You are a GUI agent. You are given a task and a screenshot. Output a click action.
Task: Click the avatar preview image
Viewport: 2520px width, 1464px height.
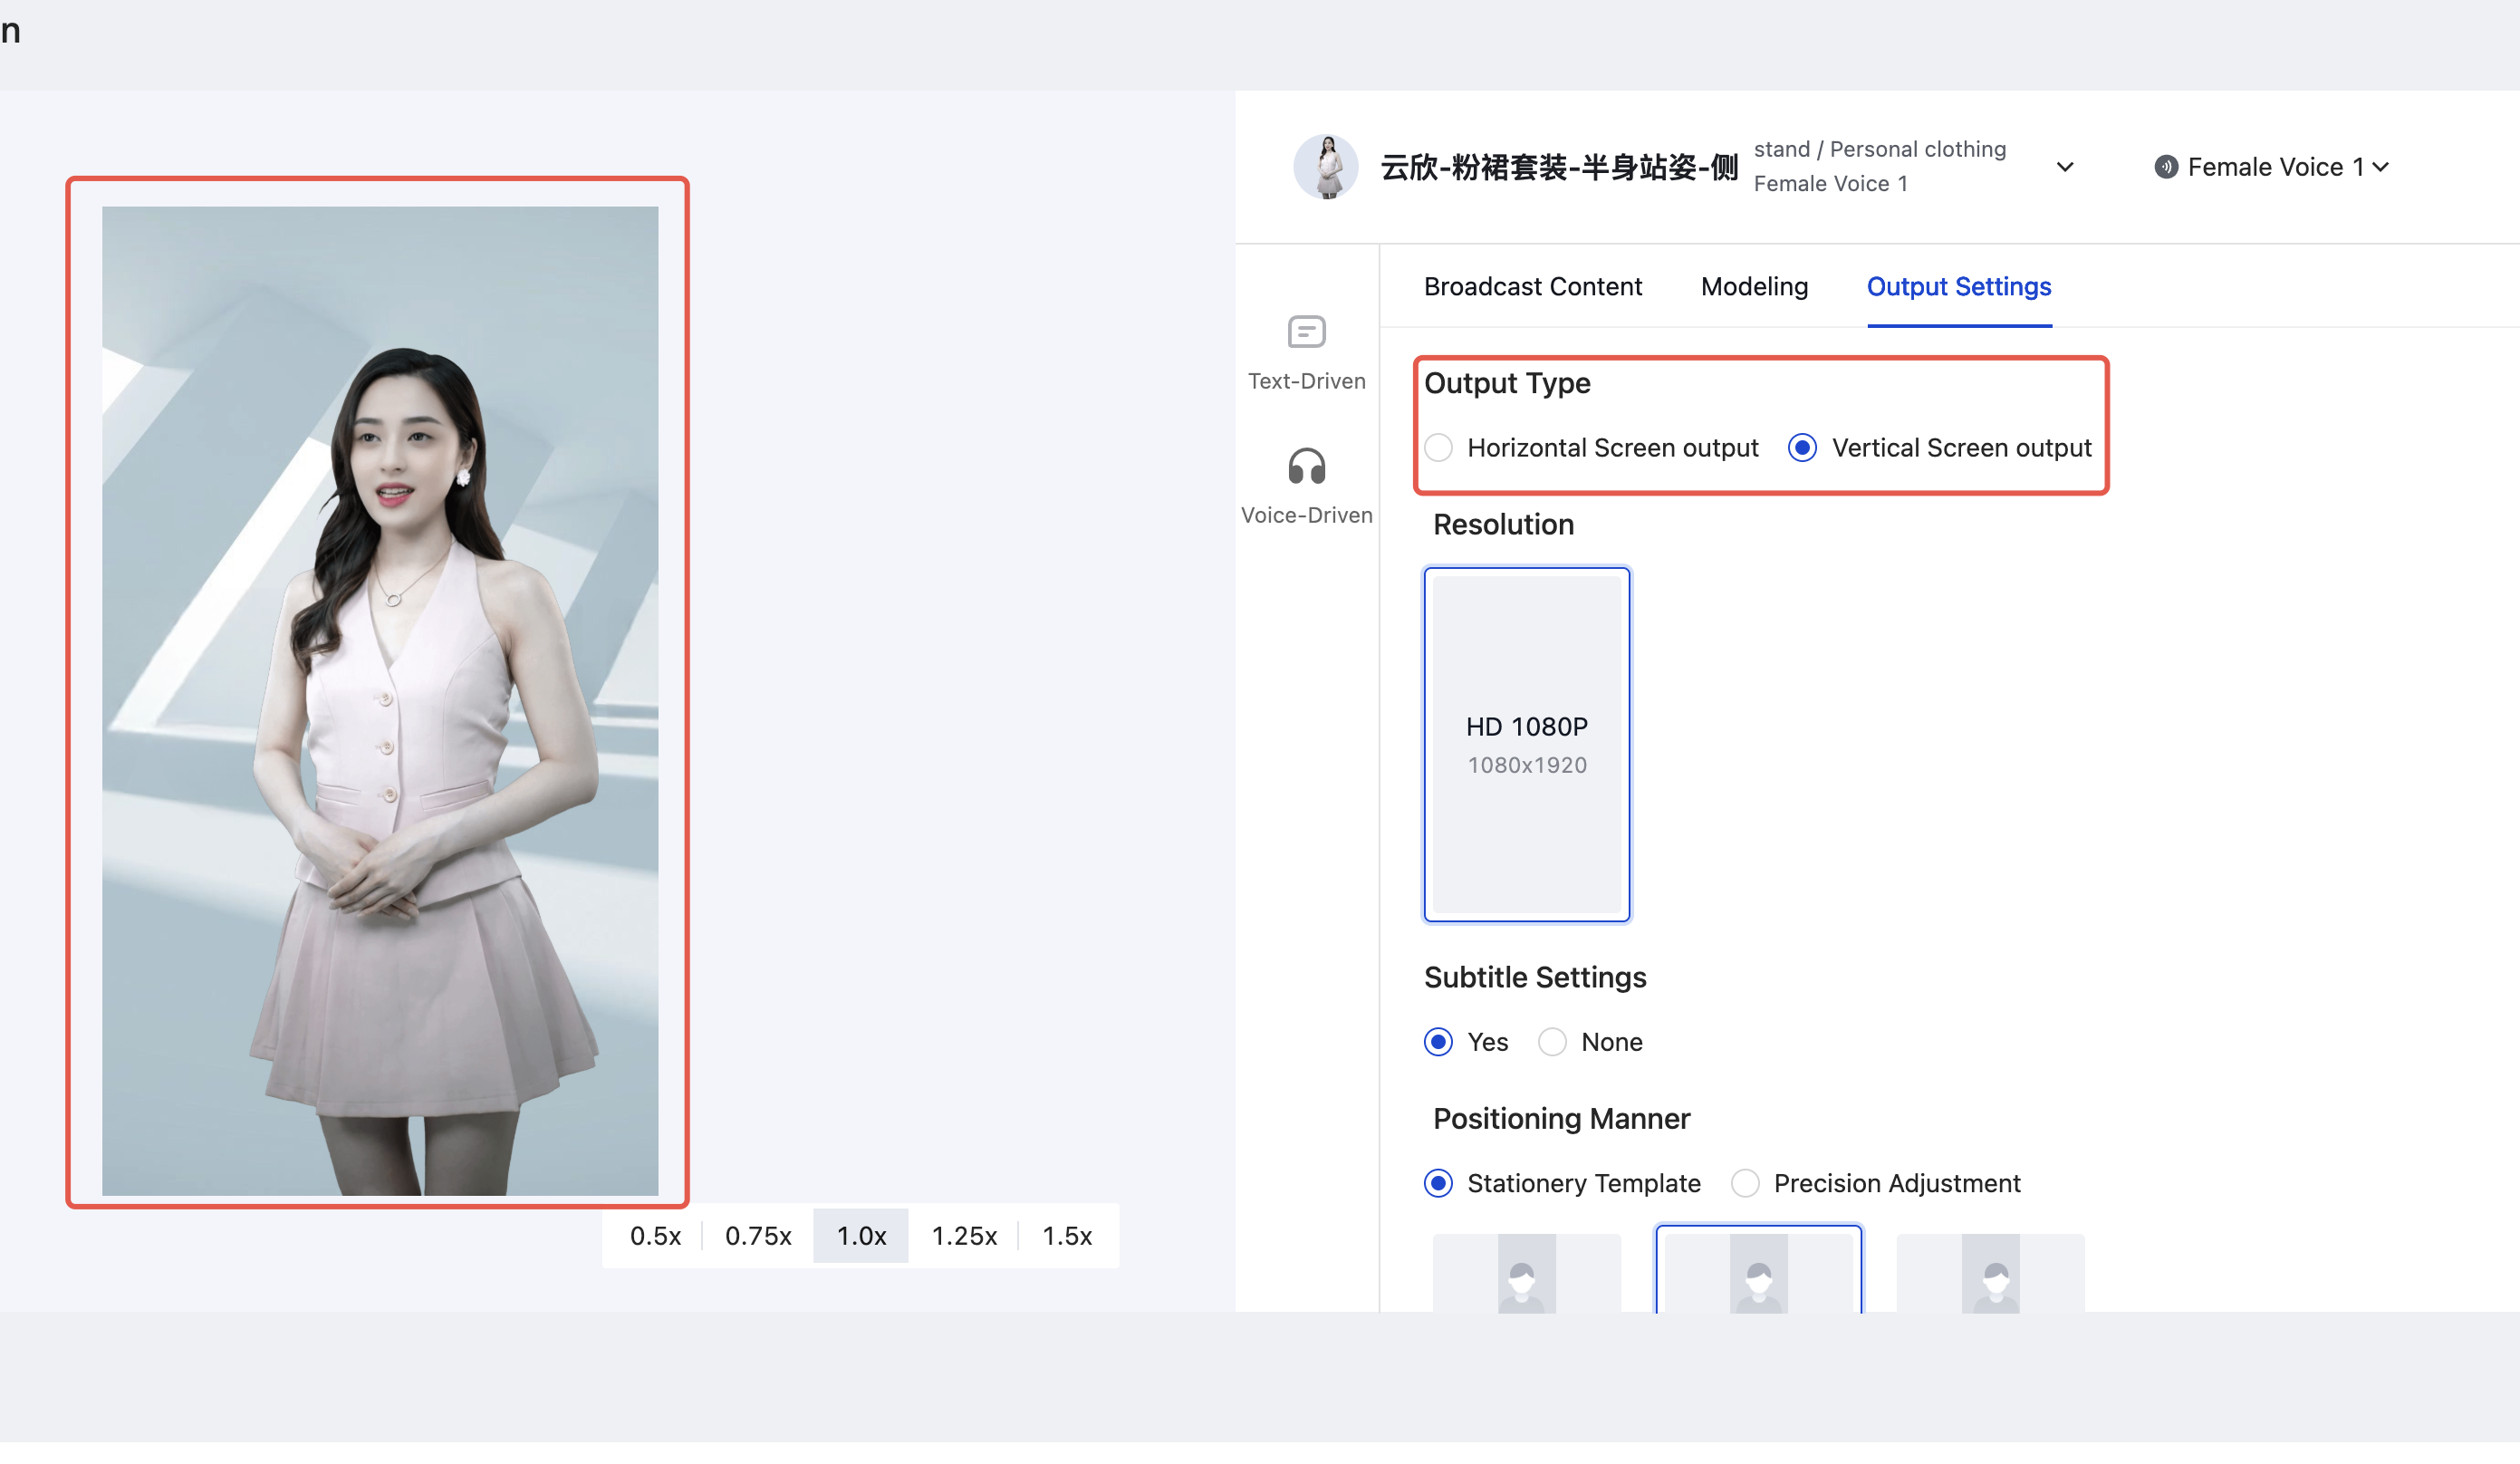click(380, 700)
